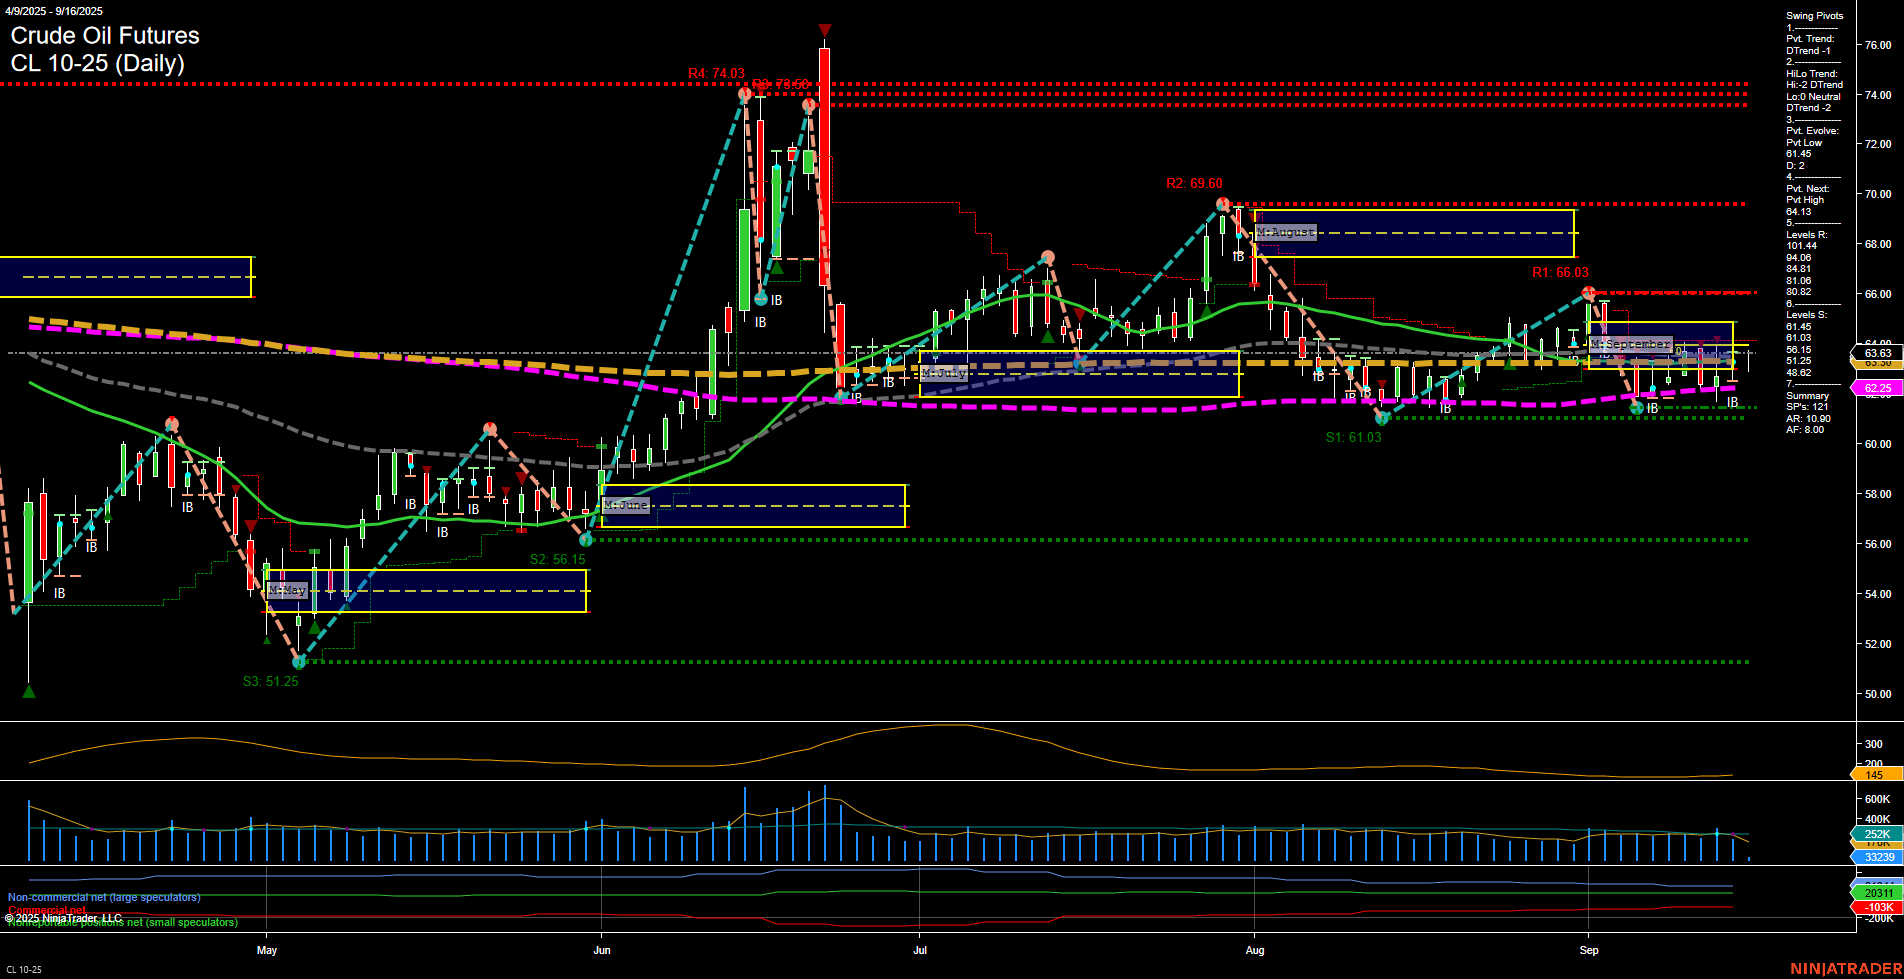Click the S3: 51.25 support pivot label
The image size is (1904, 979).
pos(270,681)
